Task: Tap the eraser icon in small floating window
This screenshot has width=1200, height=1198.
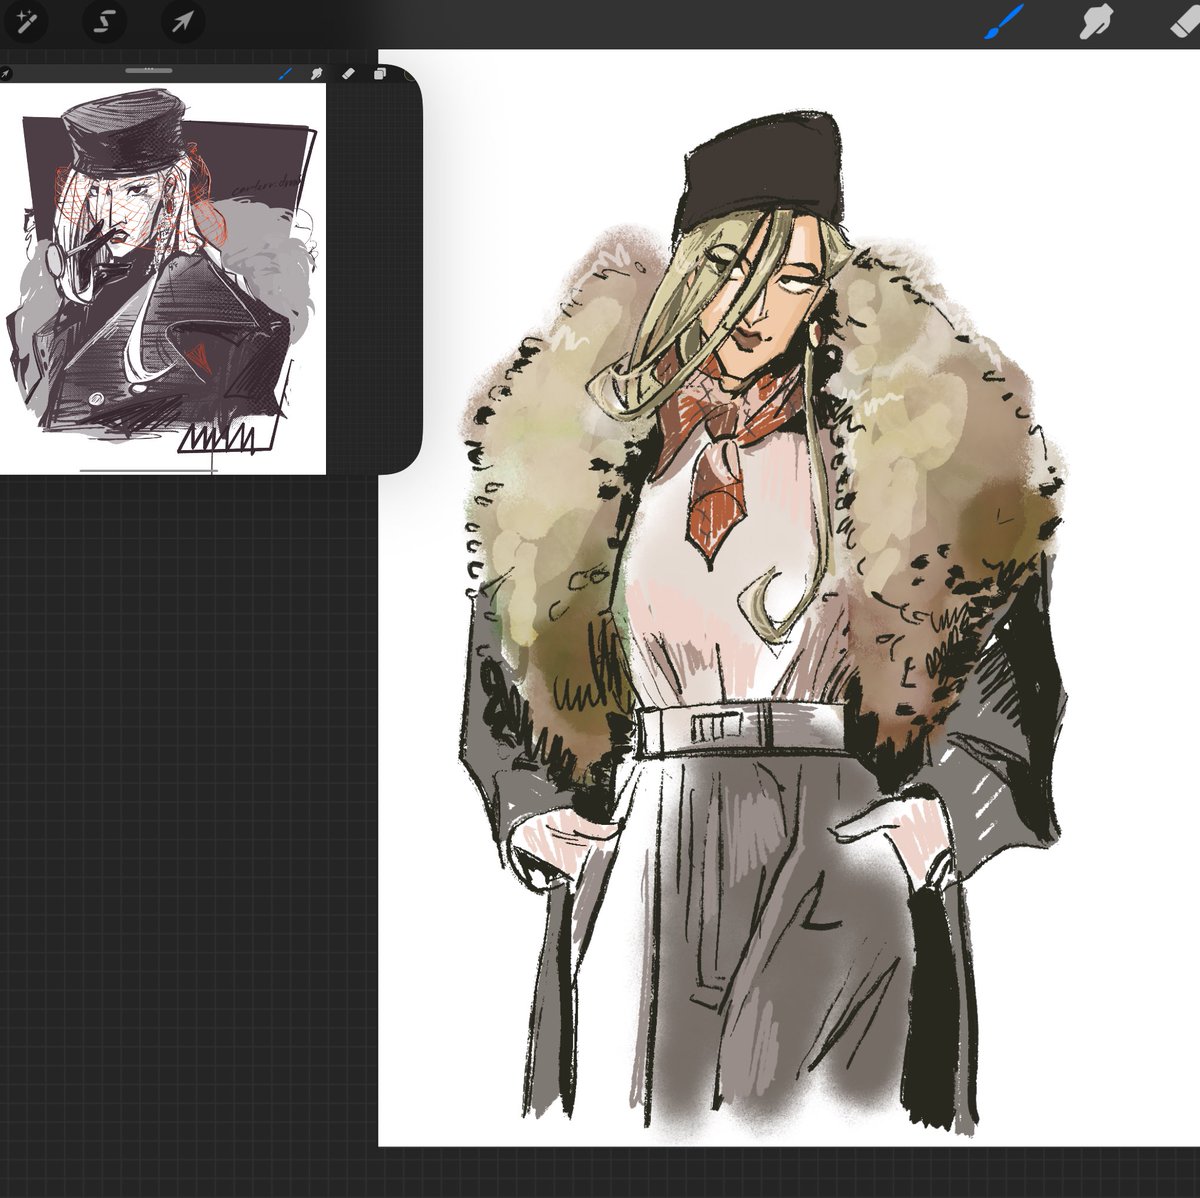Action: tap(348, 73)
